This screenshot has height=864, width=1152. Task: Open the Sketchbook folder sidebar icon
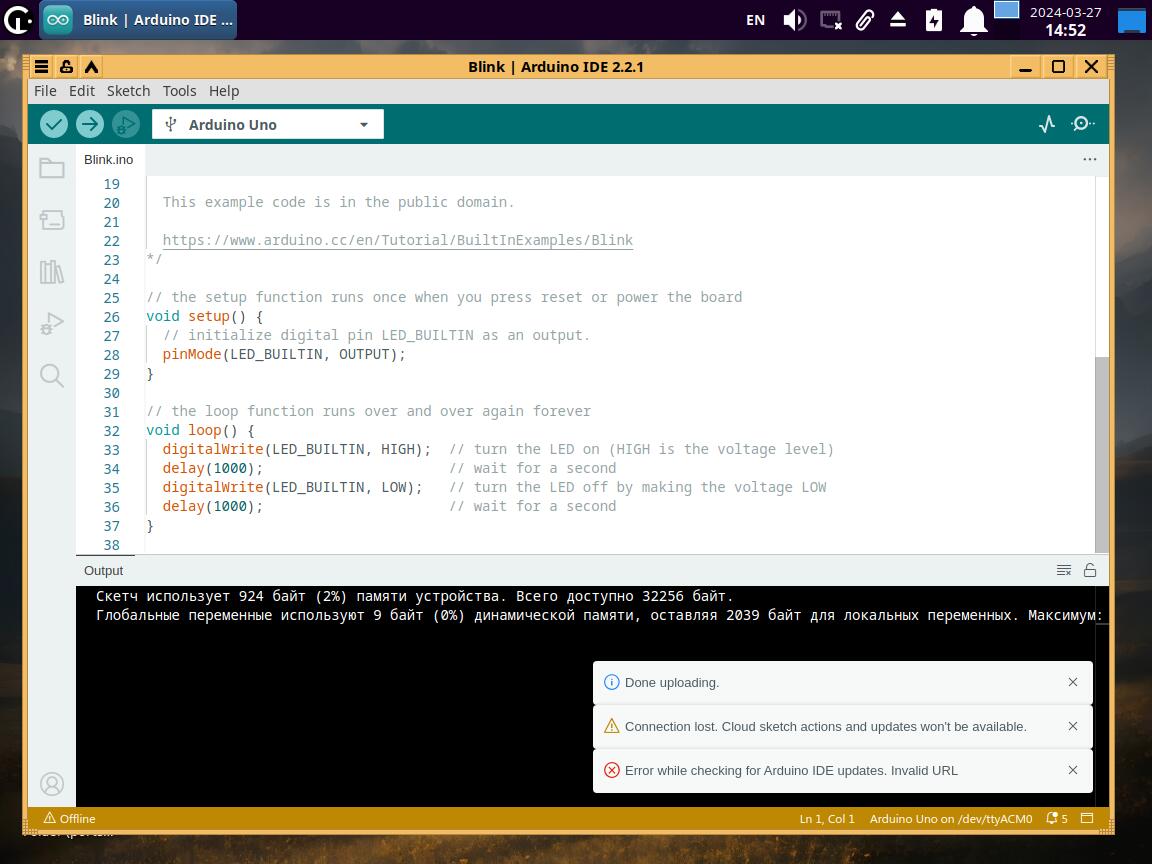51,168
